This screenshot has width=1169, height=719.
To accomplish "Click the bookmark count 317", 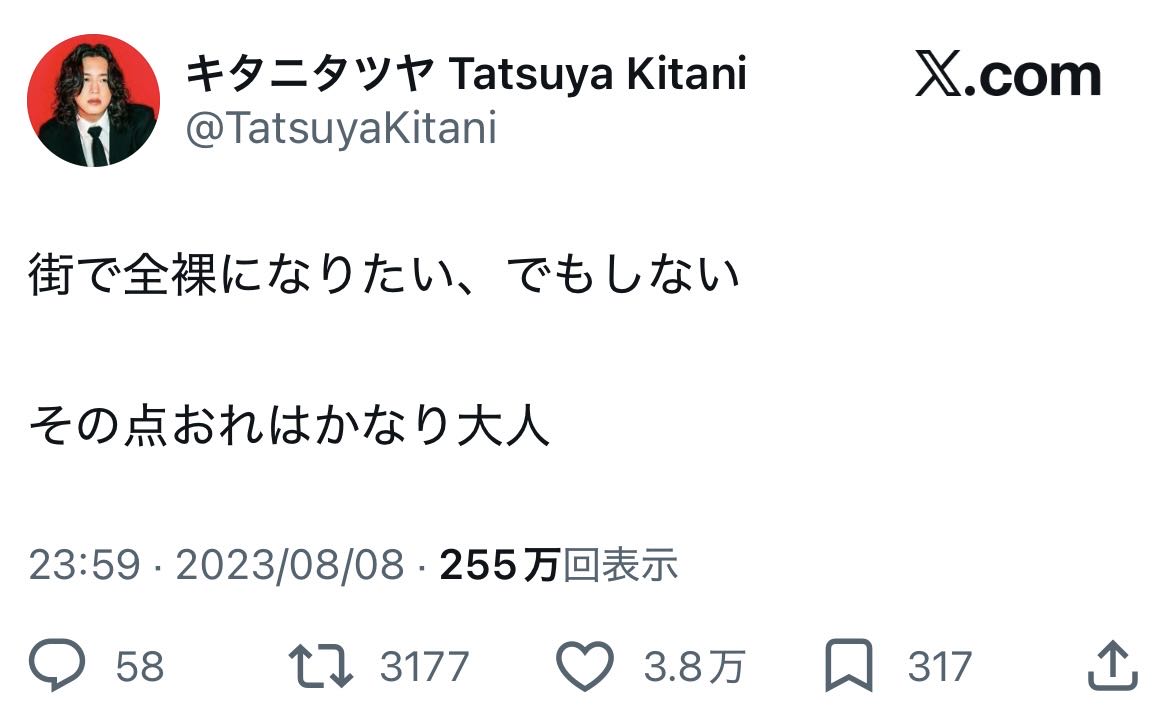I will 939,667.
